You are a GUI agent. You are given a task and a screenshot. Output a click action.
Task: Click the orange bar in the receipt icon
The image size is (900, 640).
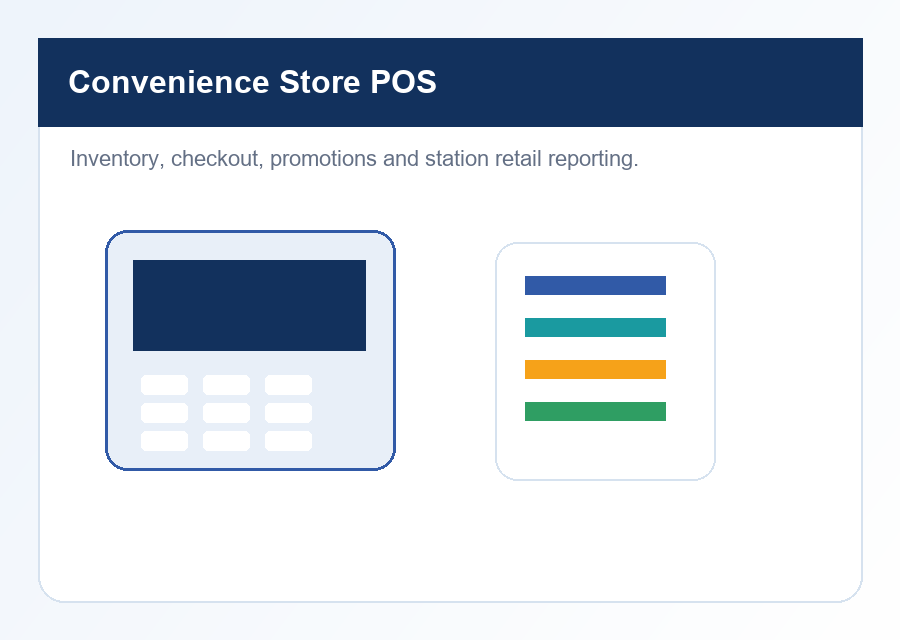coord(595,369)
